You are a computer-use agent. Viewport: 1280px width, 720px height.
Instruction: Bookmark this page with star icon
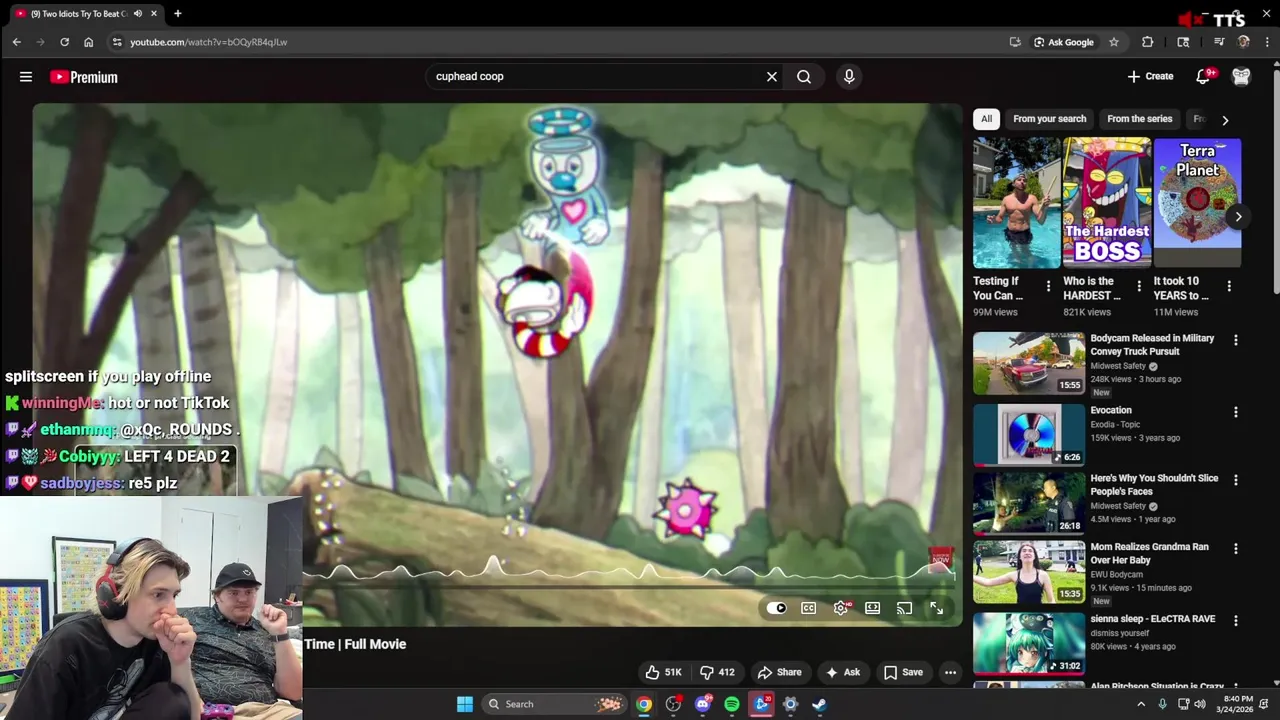tap(1114, 42)
